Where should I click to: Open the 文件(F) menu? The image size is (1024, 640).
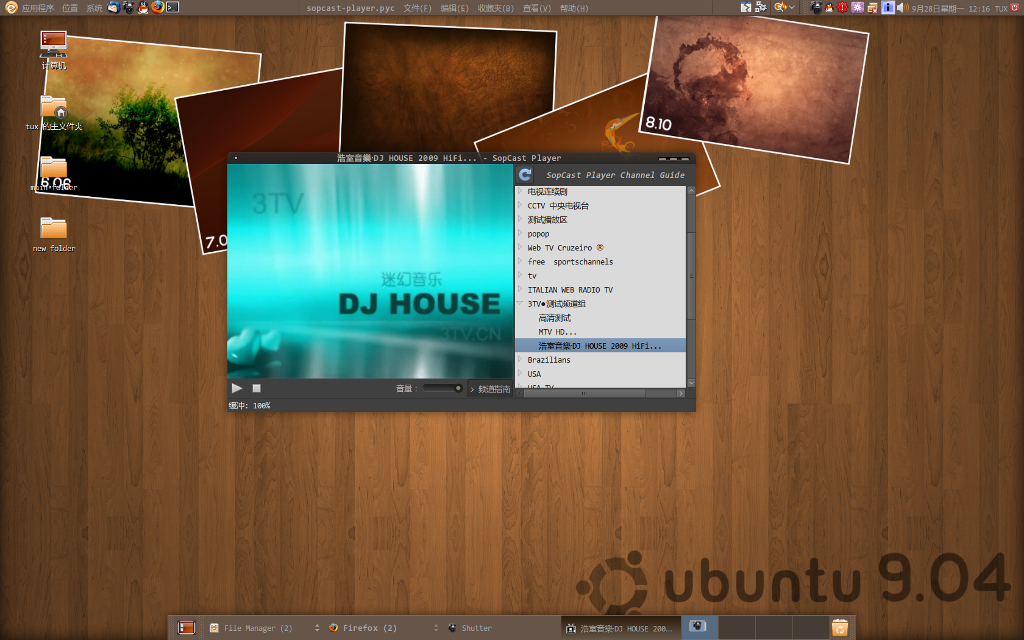pos(417,8)
